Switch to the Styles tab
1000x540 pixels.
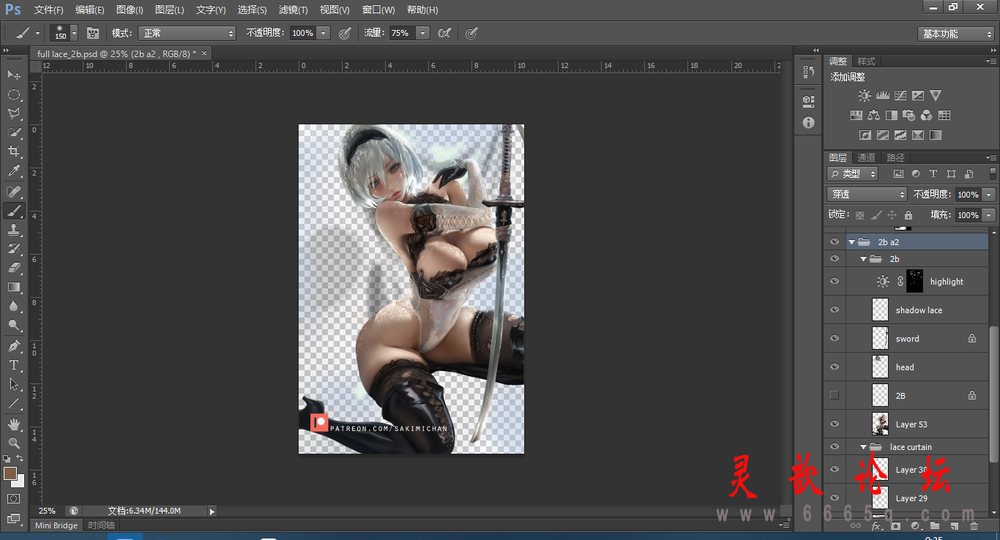pos(866,61)
